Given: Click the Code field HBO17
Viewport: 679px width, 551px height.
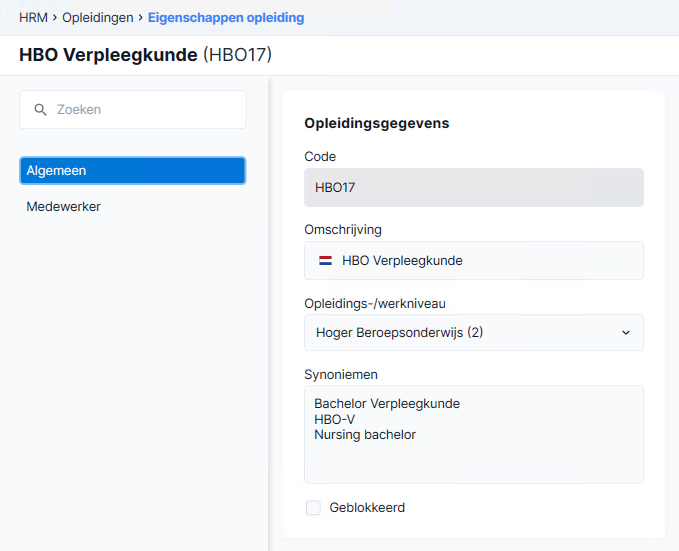Looking at the screenshot, I should (474, 188).
